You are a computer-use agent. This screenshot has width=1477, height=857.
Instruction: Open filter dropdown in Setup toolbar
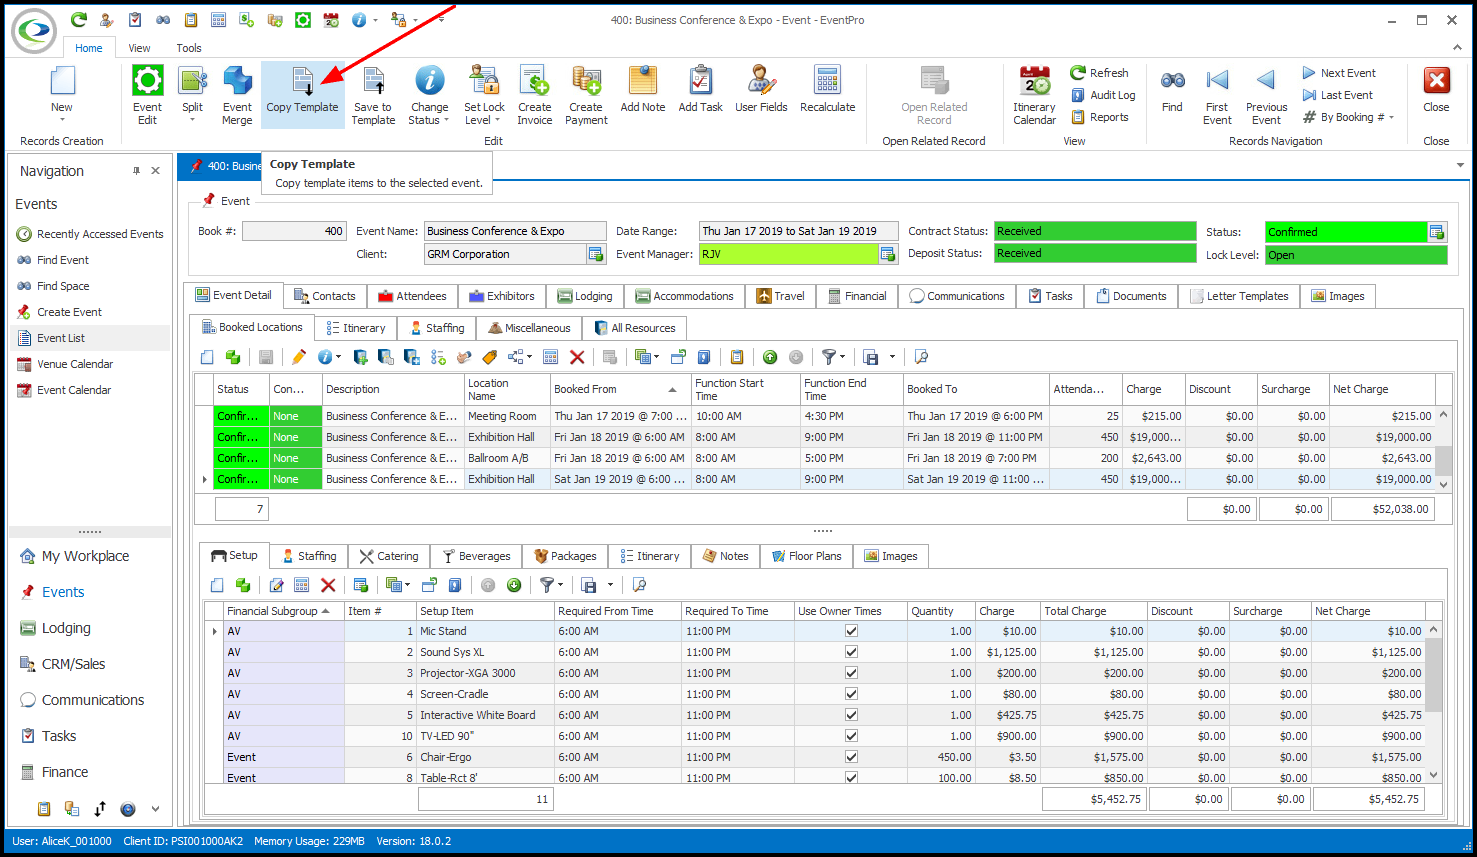560,585
